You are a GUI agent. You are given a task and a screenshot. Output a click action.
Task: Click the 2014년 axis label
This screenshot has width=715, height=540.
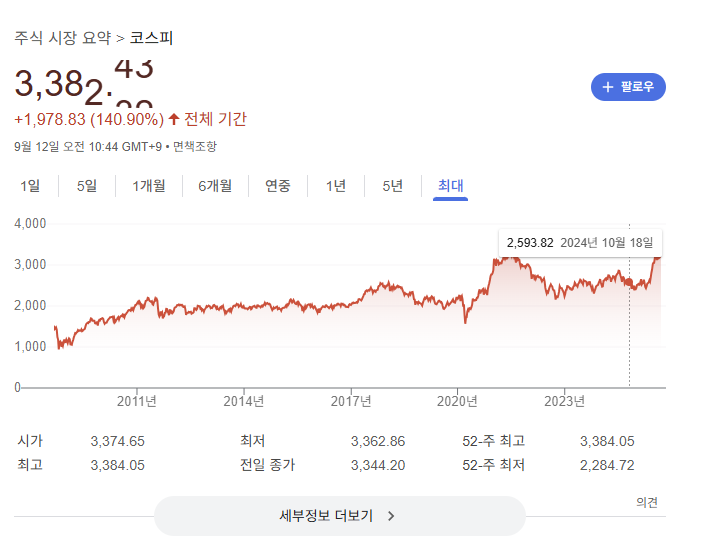pyautogui.click(x=244, y=401)
